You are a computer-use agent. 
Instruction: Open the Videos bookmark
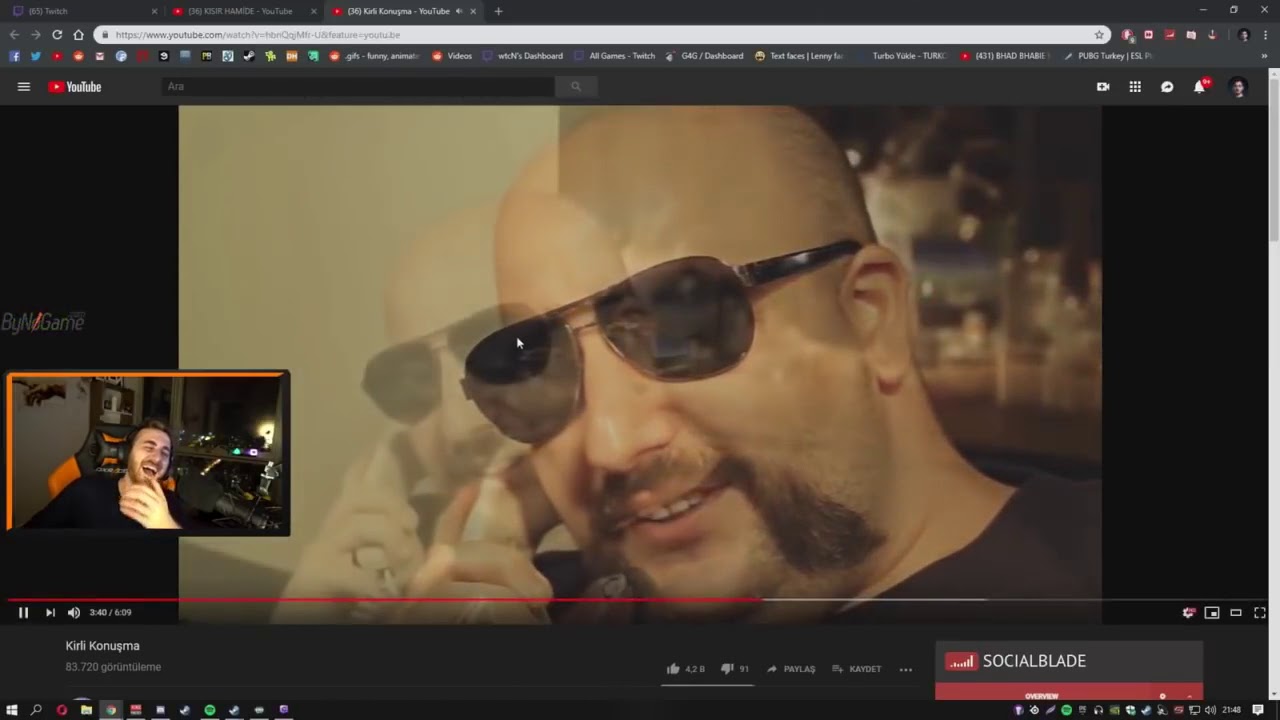(452, 56)
